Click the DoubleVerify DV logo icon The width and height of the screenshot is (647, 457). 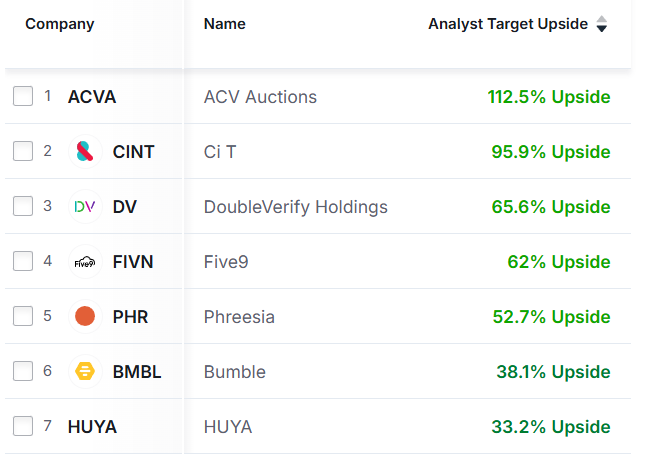tap(86, 207)
